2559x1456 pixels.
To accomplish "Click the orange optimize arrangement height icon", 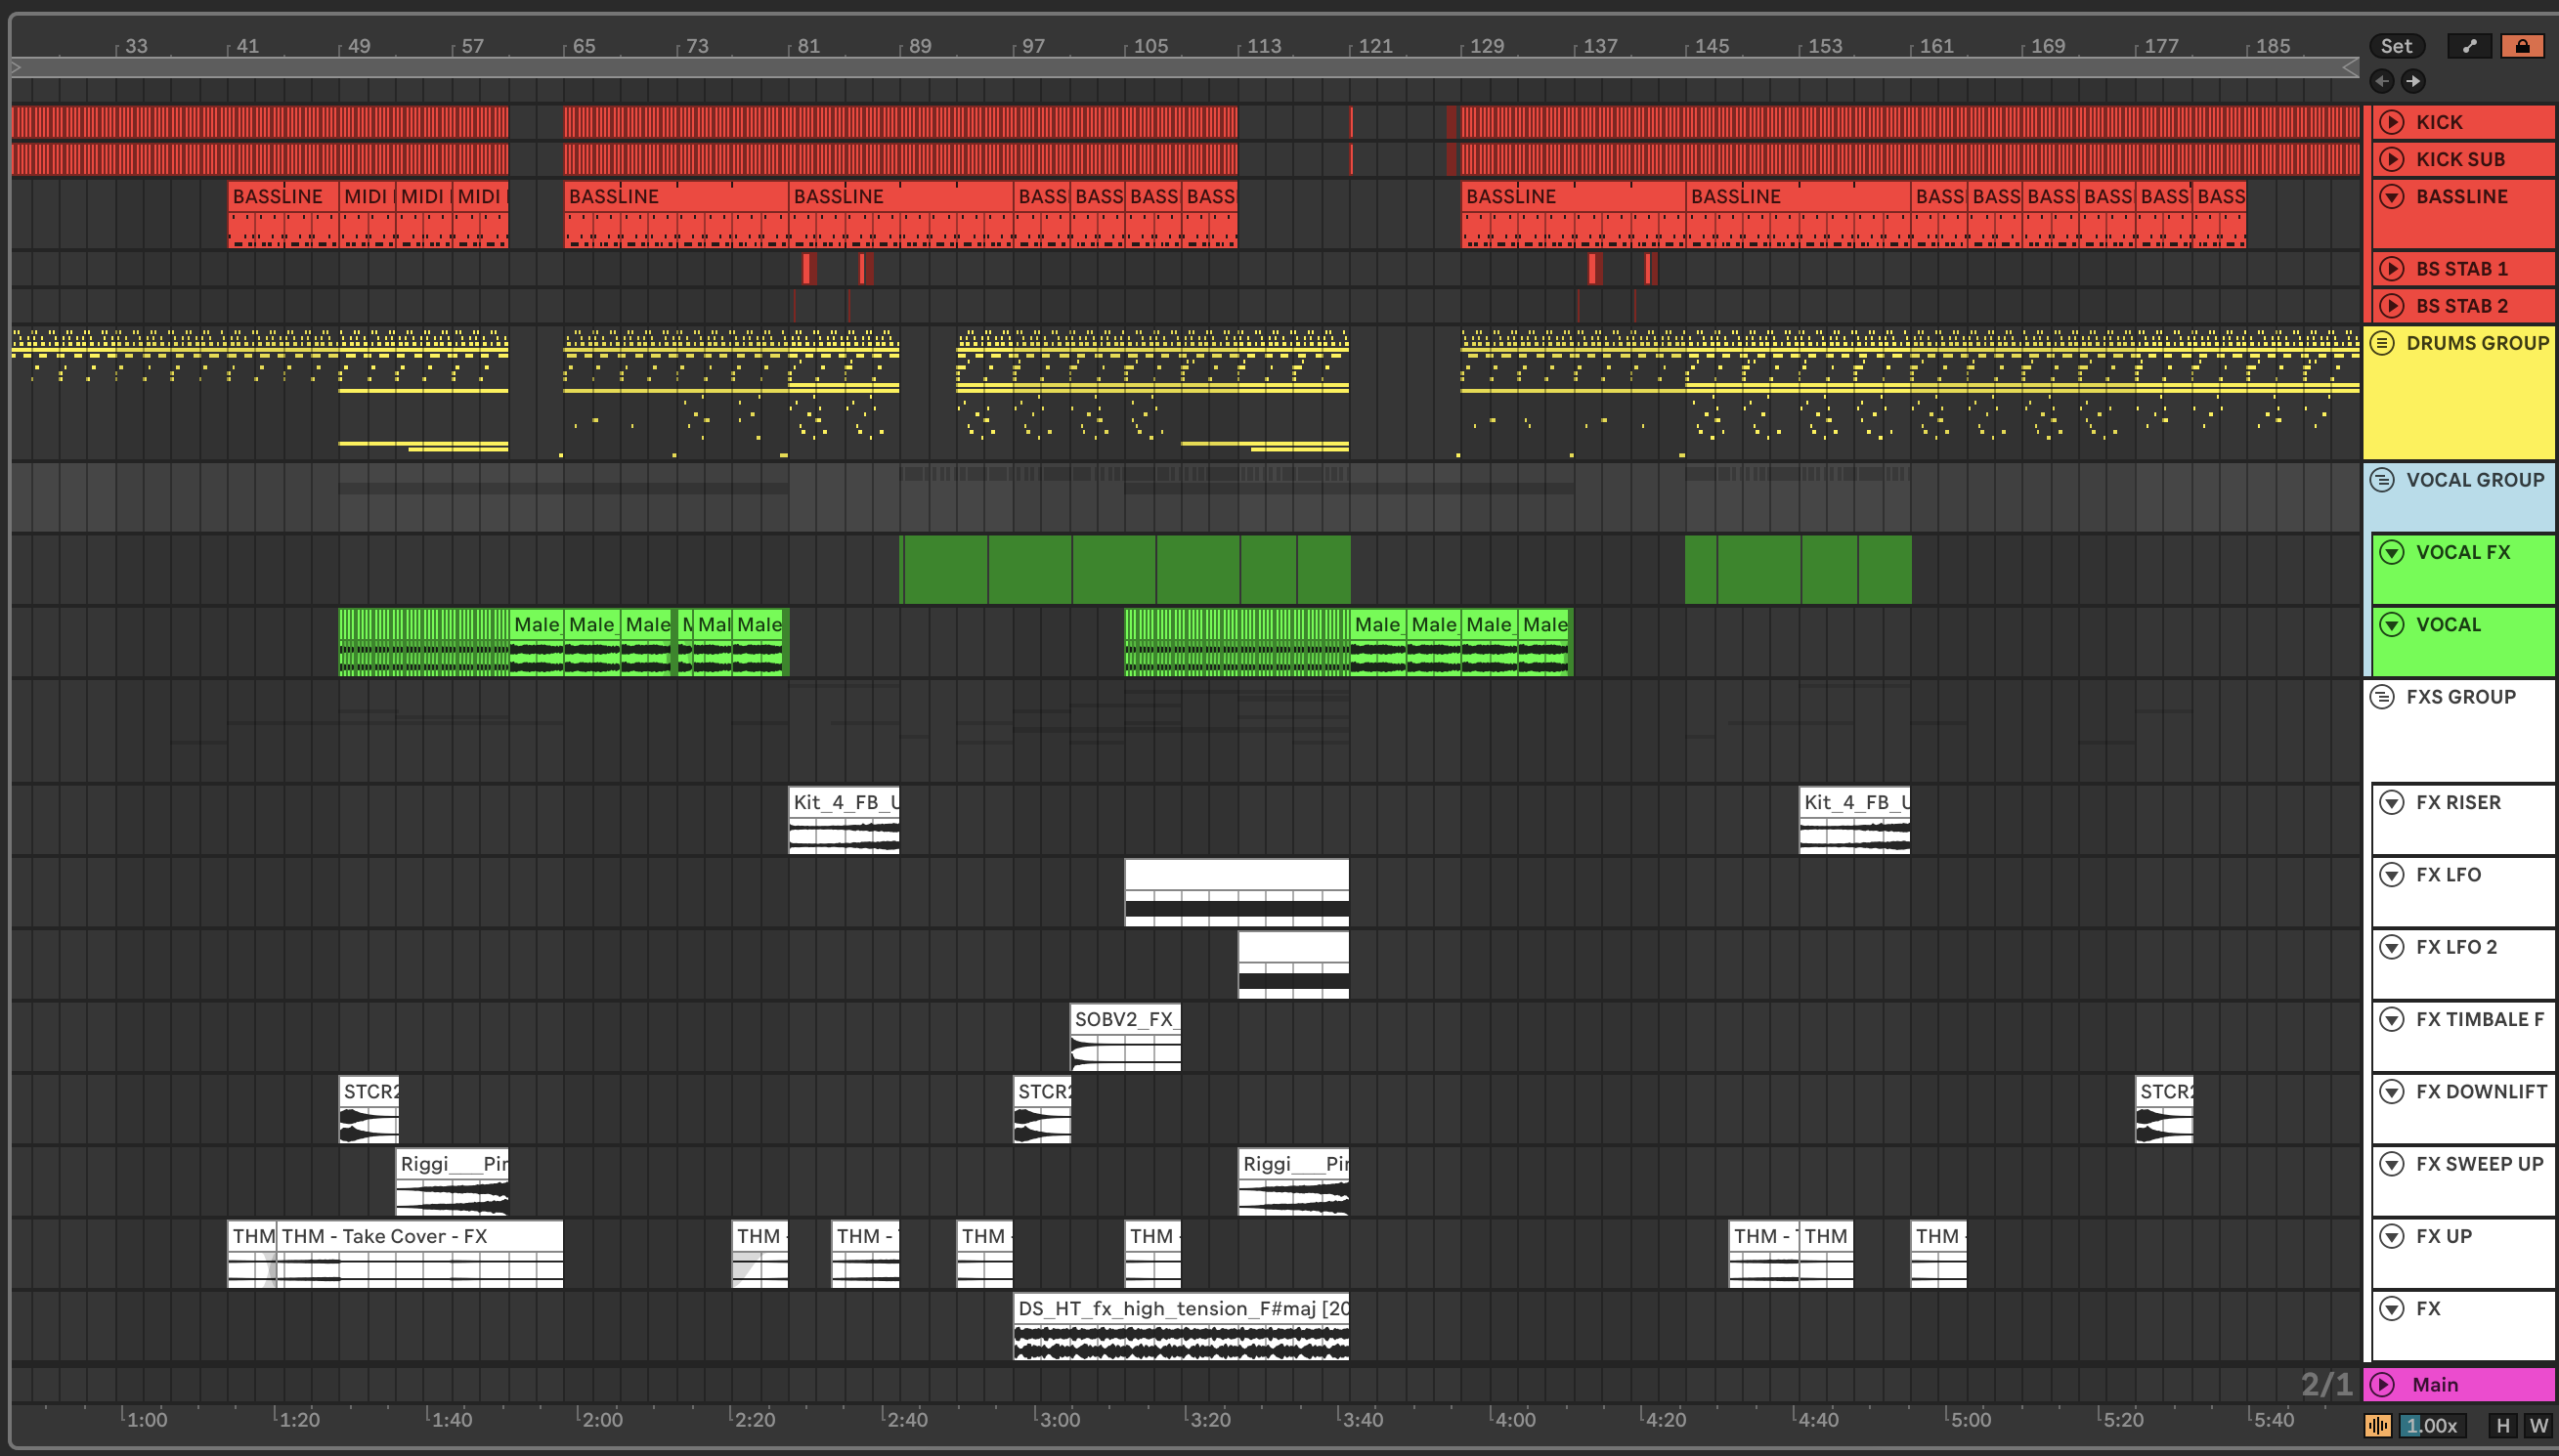I will [x=2378, y=1426].
